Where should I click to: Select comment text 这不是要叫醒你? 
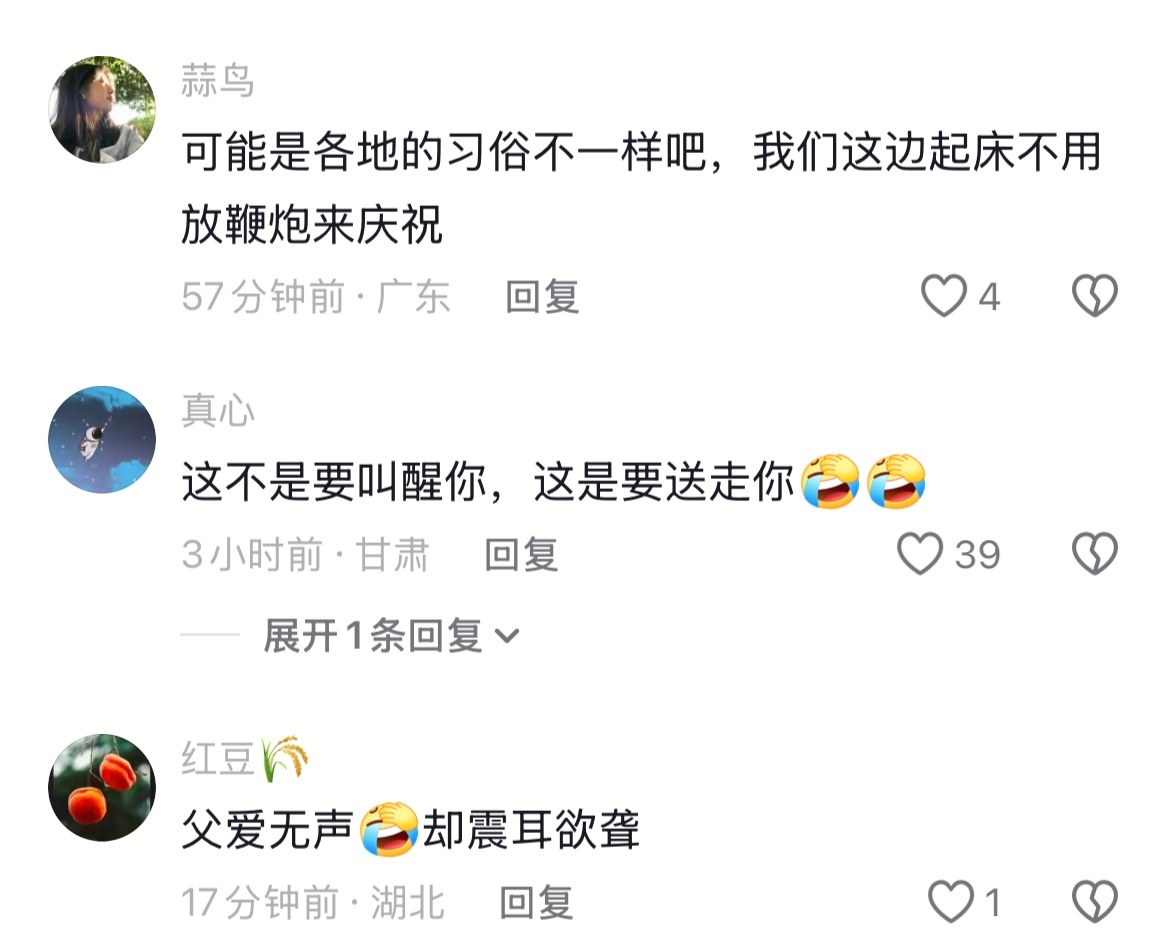click(x=334, y=481)
